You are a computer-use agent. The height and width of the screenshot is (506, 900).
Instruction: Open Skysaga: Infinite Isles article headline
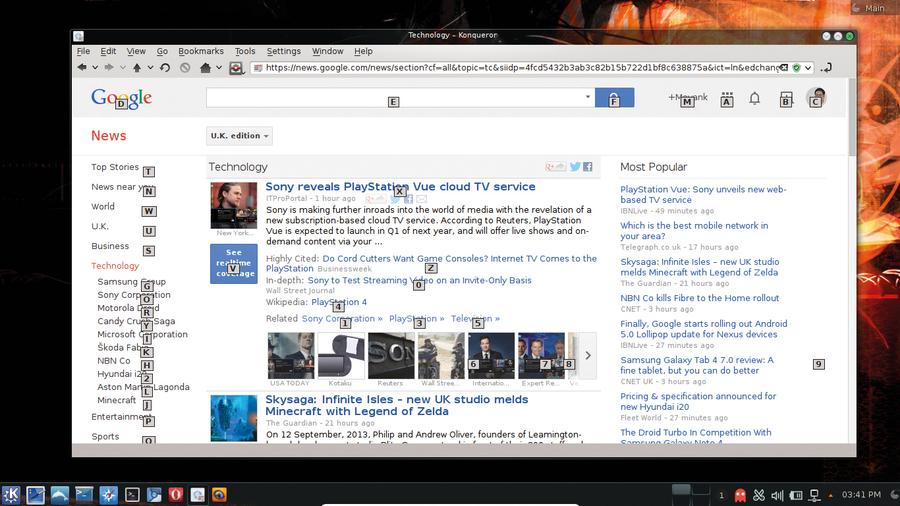coord(397,405)
